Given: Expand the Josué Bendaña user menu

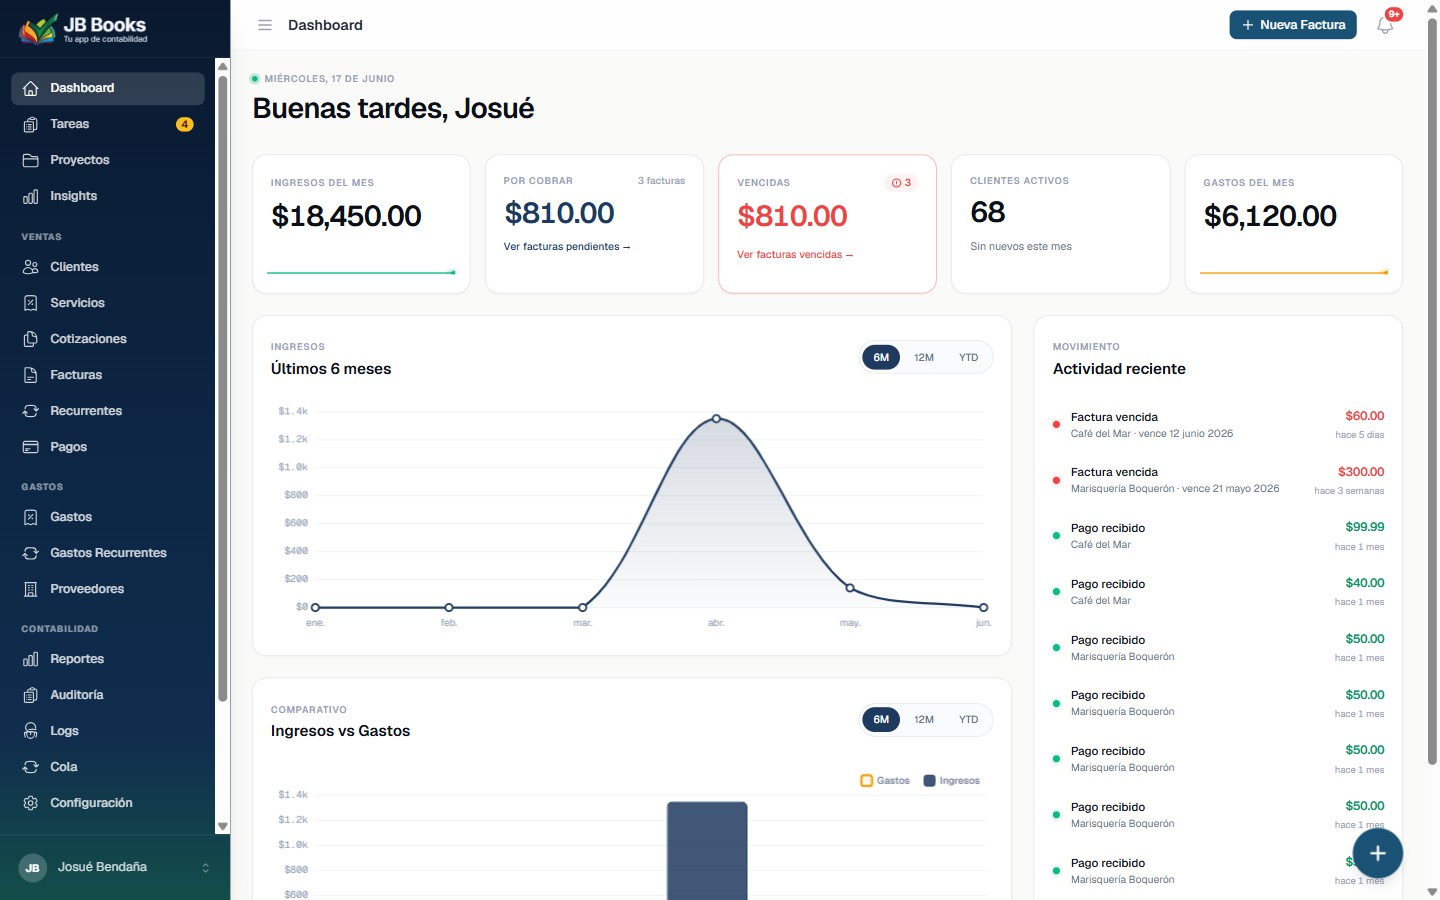Looking at the screenshot, I should [x=115, y=867].
